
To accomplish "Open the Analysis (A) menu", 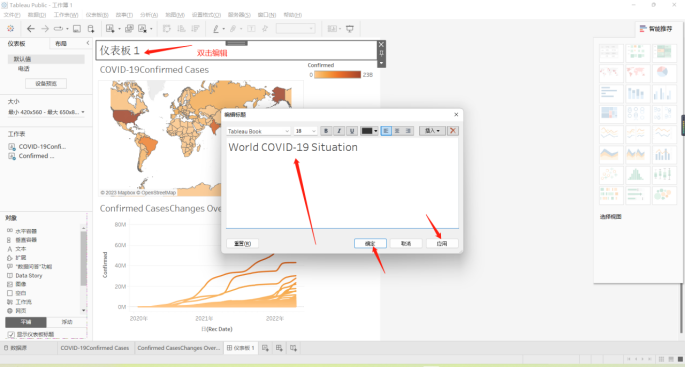I will click(149, 15).
